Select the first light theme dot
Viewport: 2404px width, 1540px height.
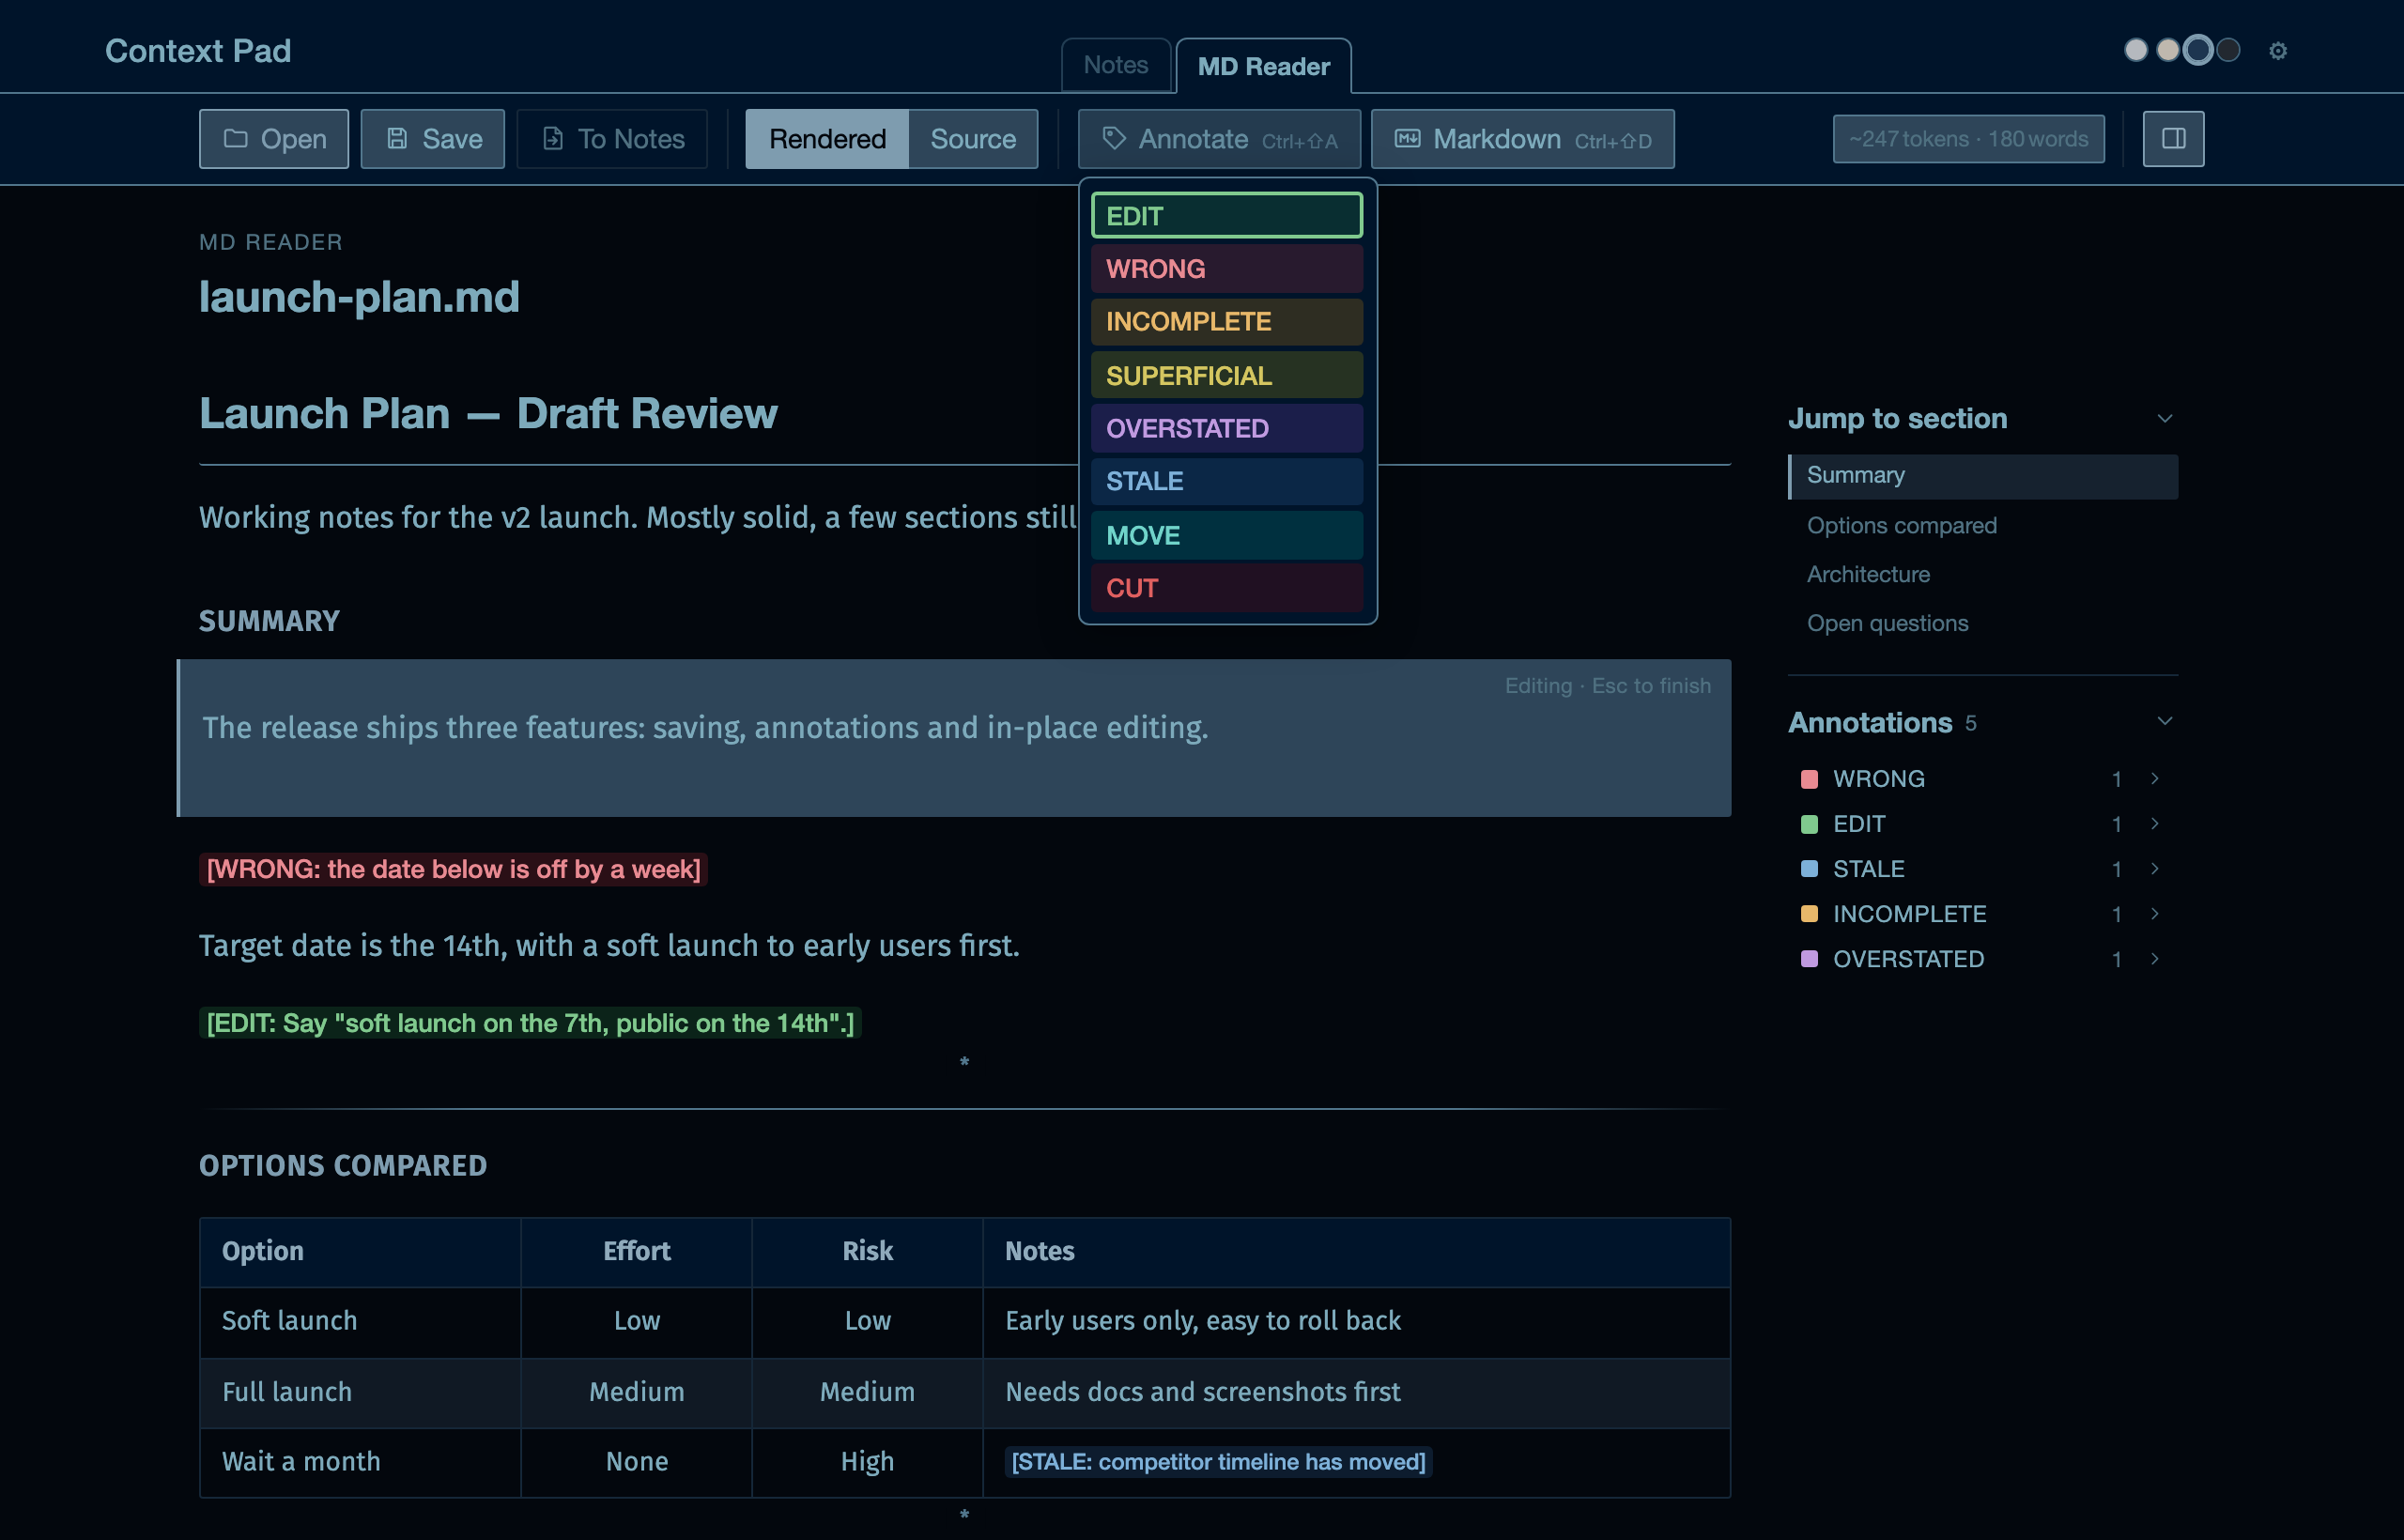[x=2135, y=50]
